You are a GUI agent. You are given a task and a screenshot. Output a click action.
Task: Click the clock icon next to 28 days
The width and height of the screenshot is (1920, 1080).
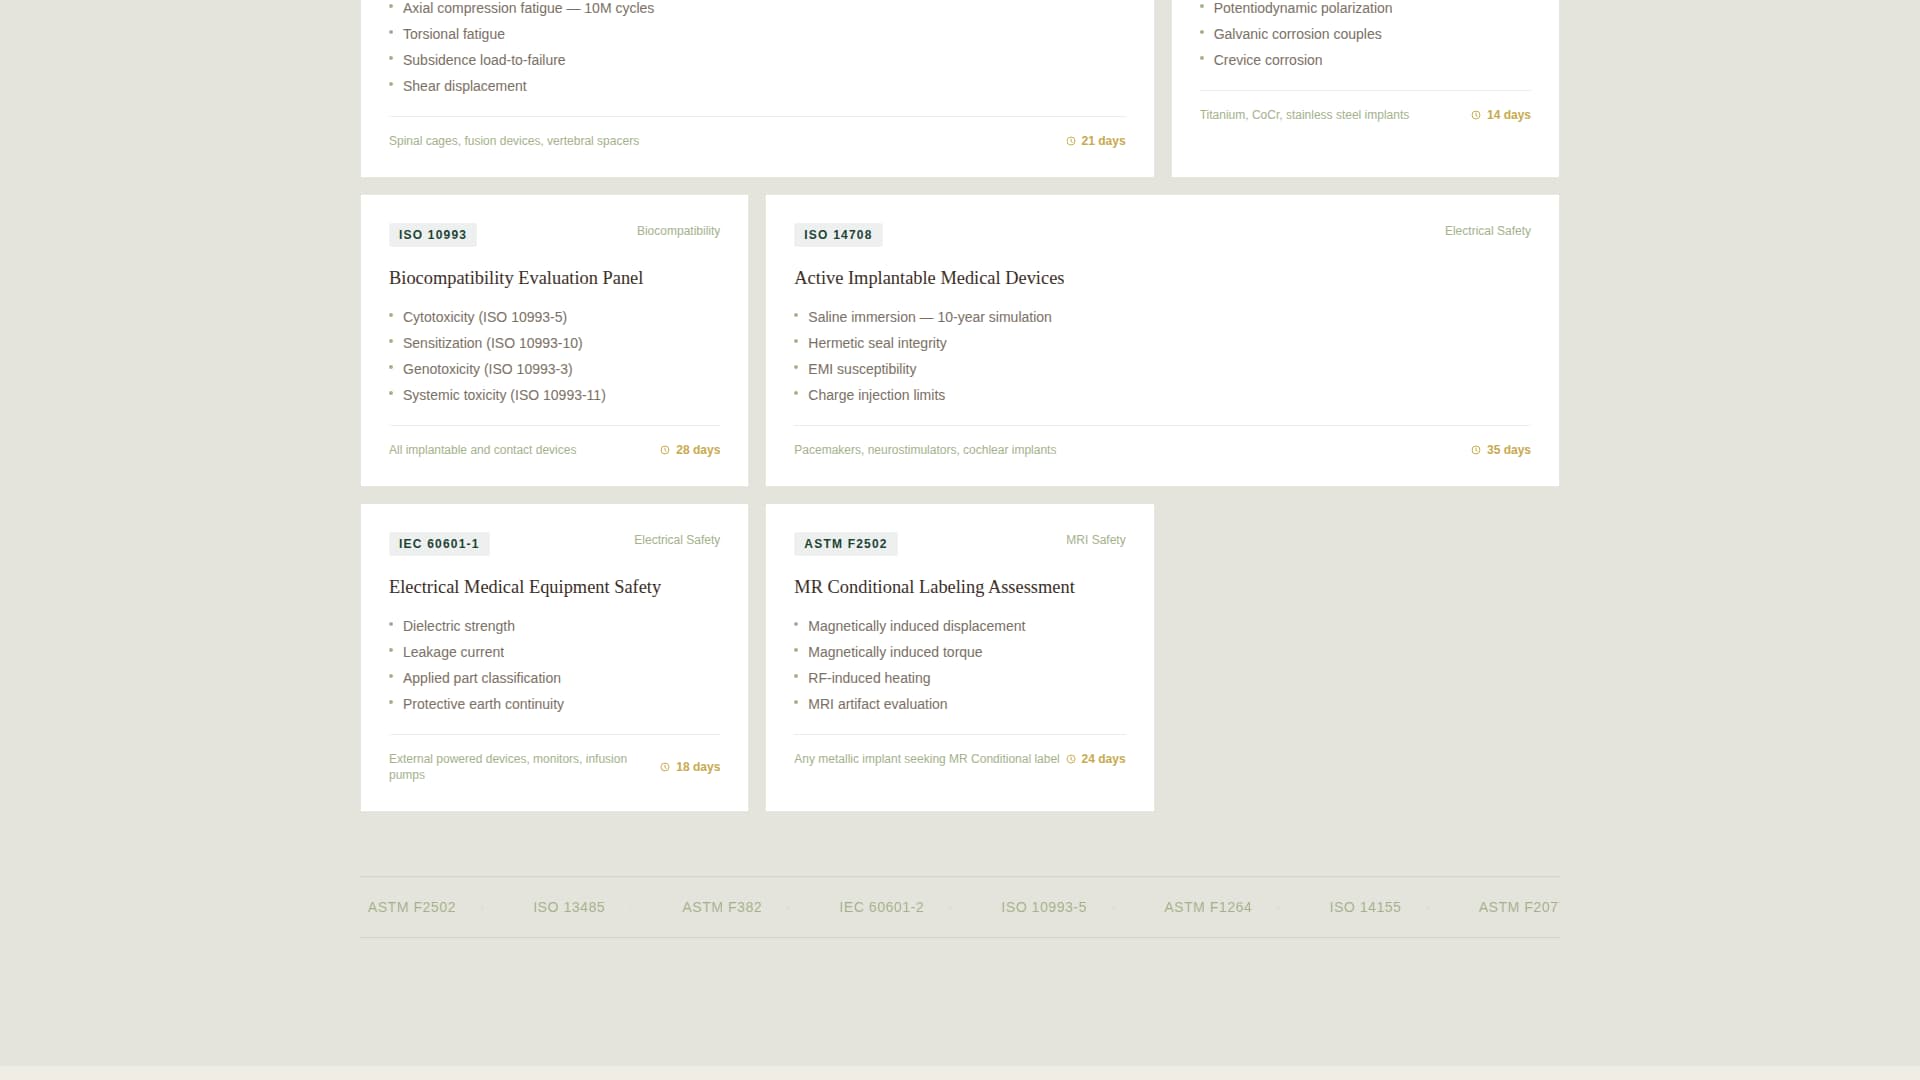point(666,450)
